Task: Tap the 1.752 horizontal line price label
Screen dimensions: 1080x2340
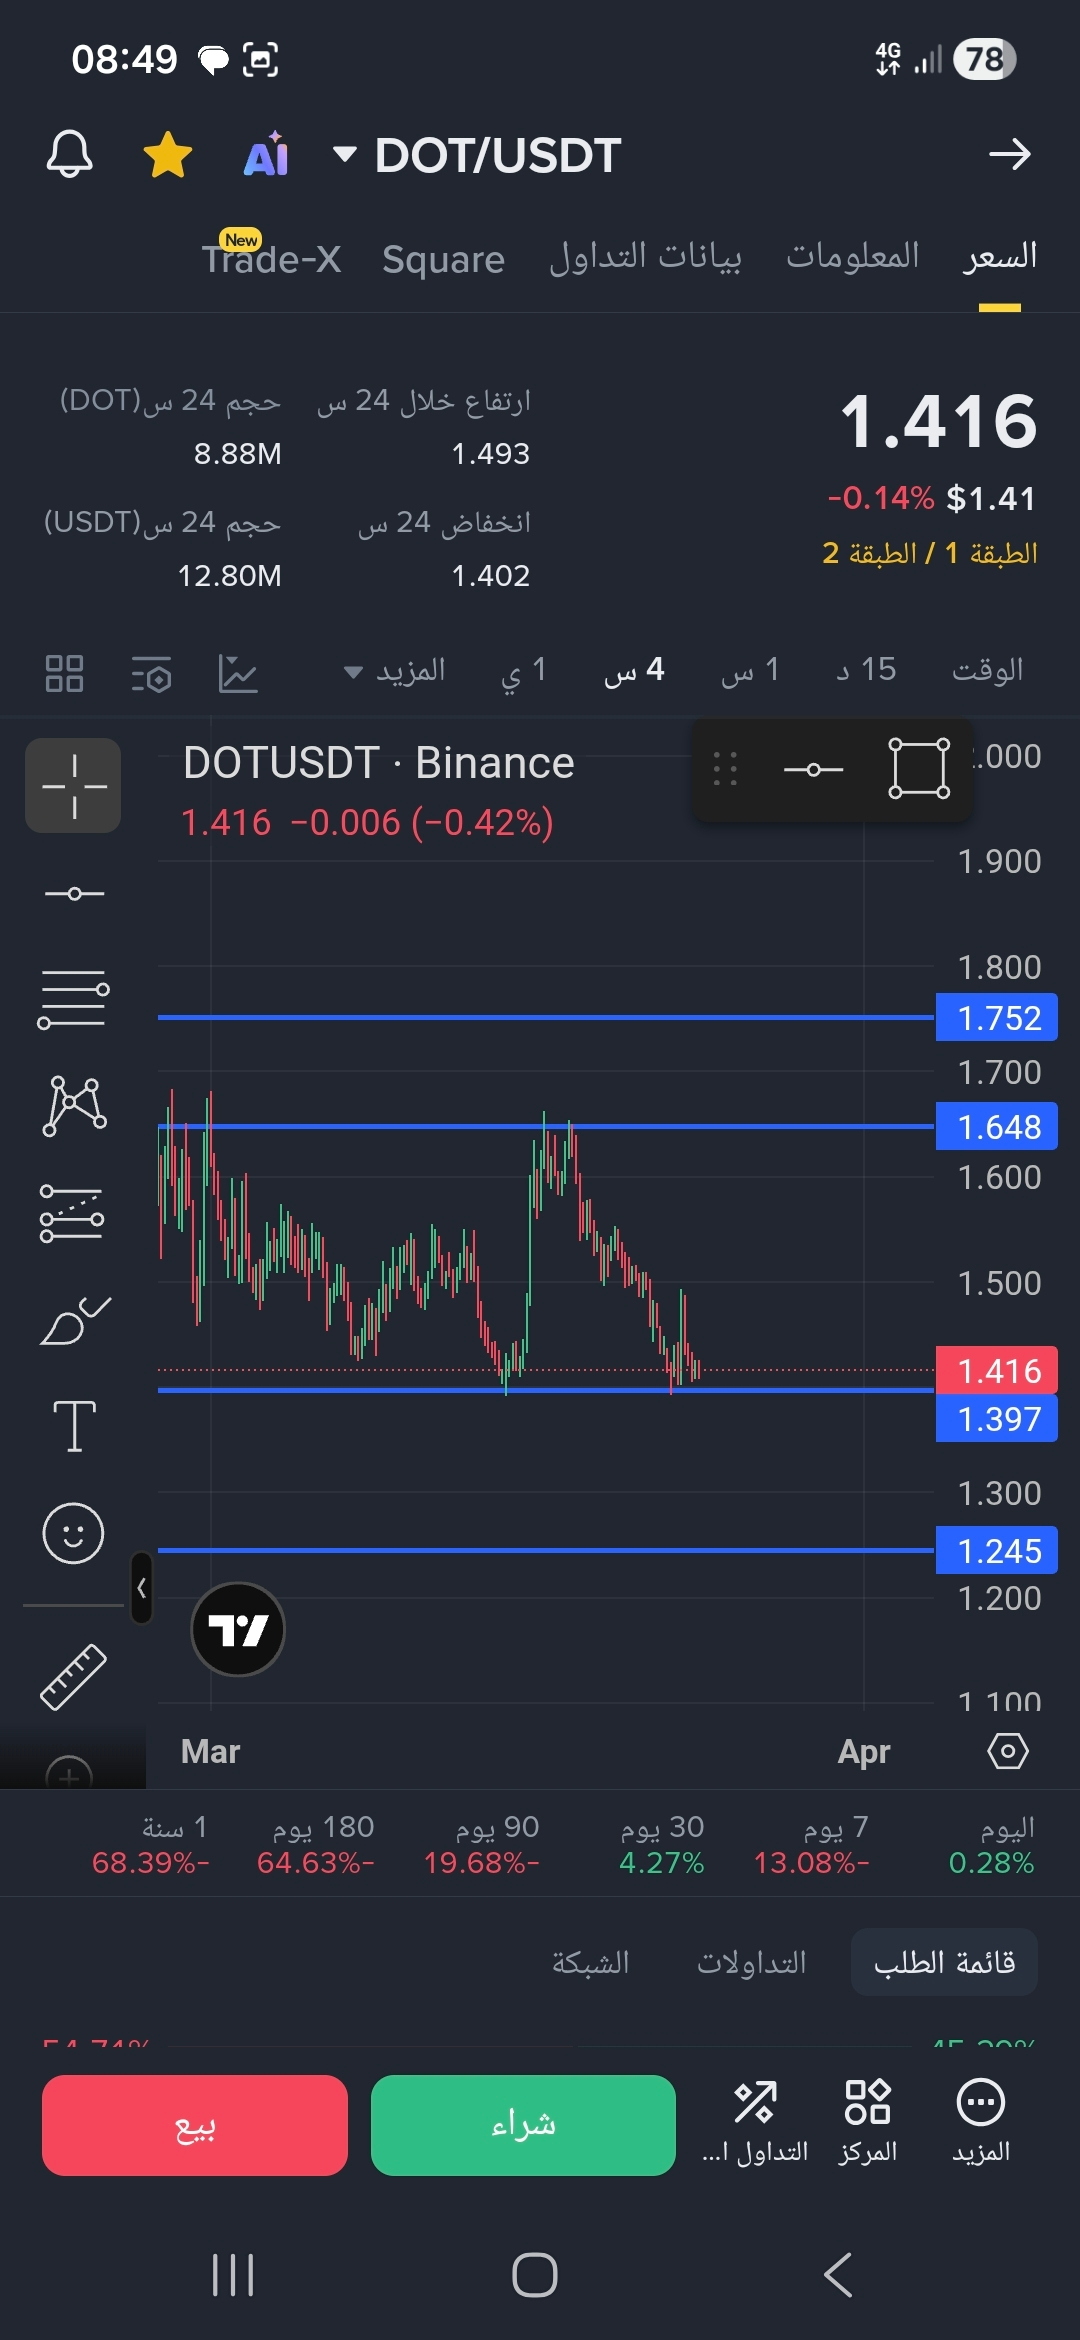Action: [x=997, y=1018]
